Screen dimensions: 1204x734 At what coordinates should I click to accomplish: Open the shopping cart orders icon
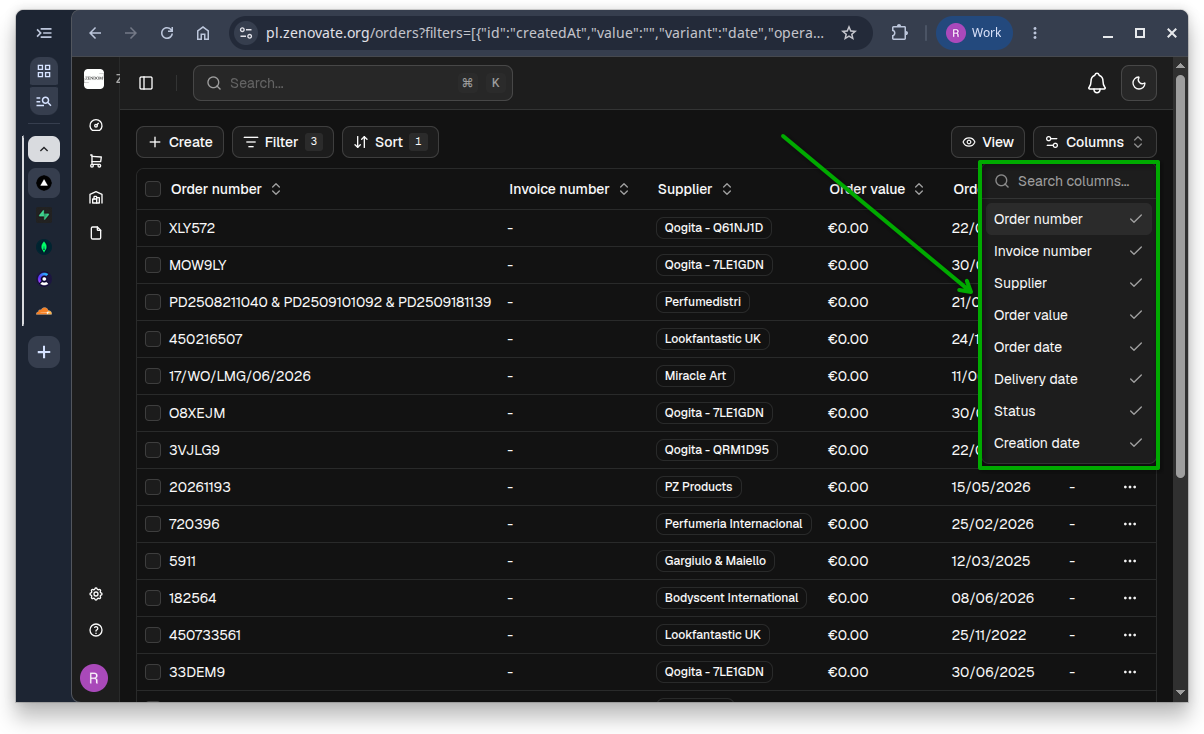96,161
